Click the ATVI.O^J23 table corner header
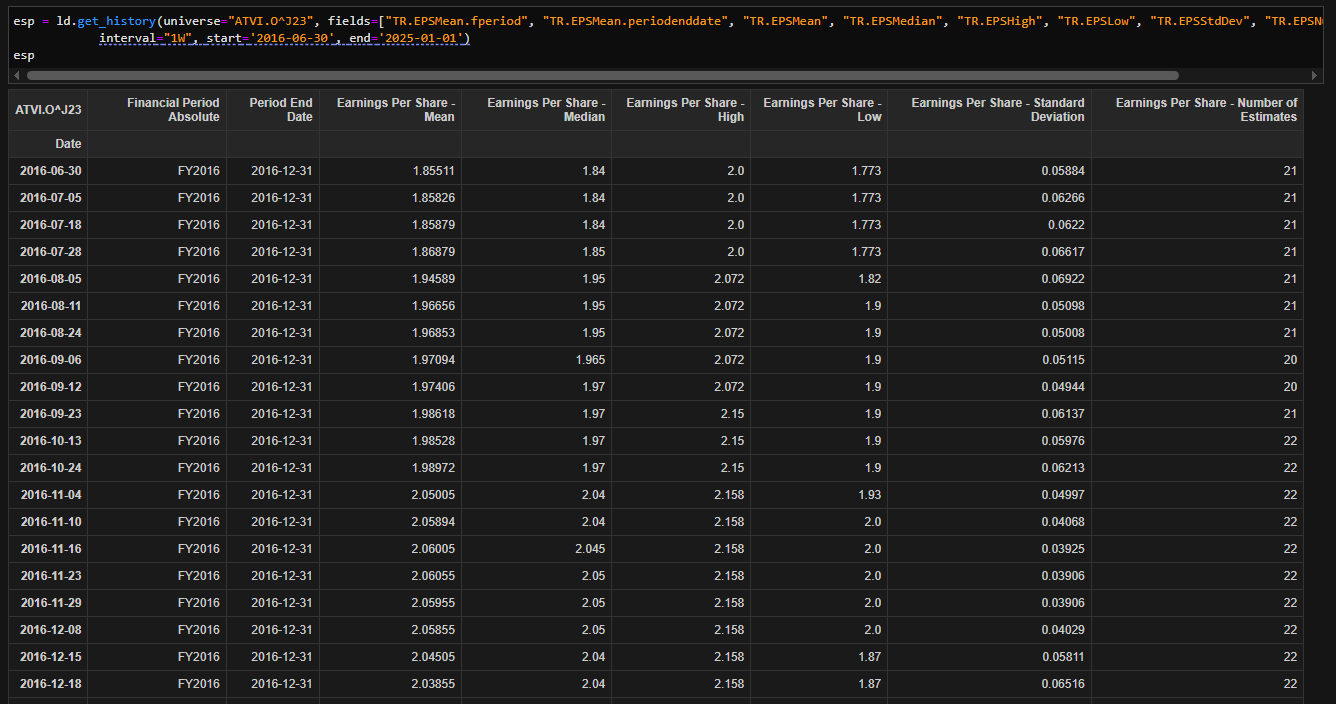The width and height of the screenshot is (1336, 704). (48, 110)
